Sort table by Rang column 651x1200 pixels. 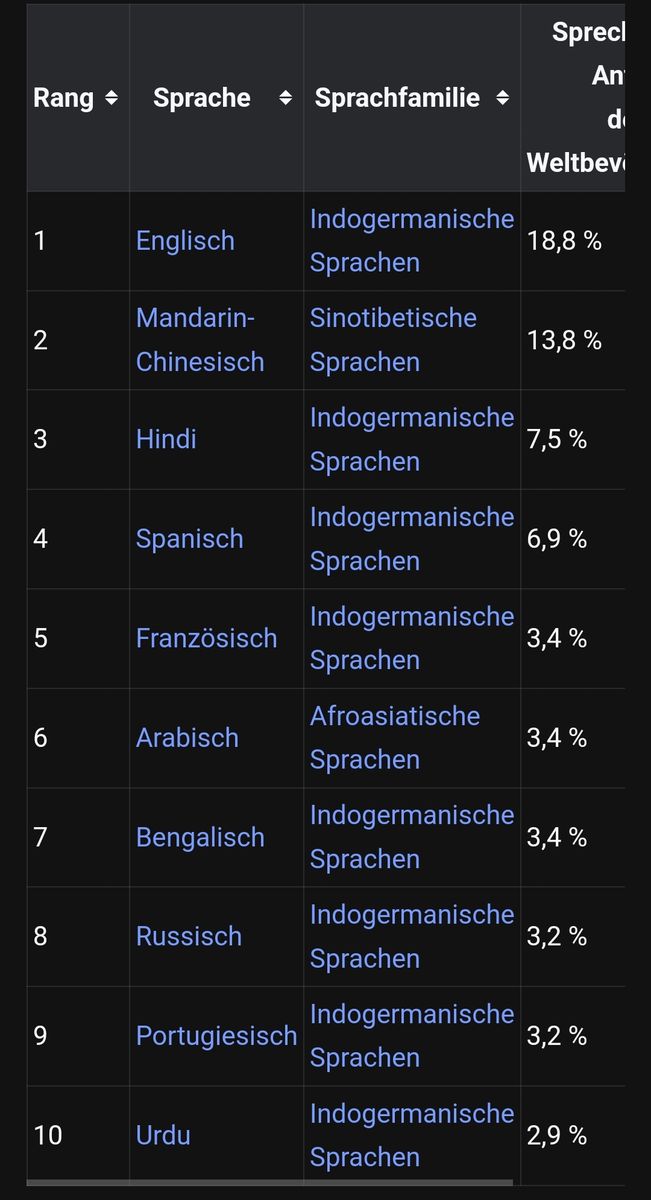111,98
